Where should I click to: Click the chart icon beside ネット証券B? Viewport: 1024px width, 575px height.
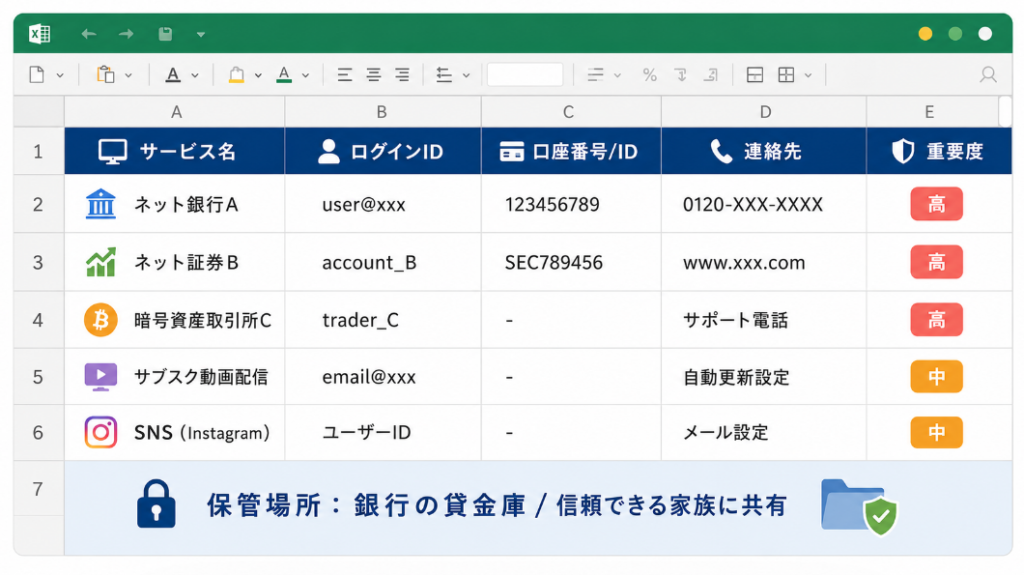[101, 262]
